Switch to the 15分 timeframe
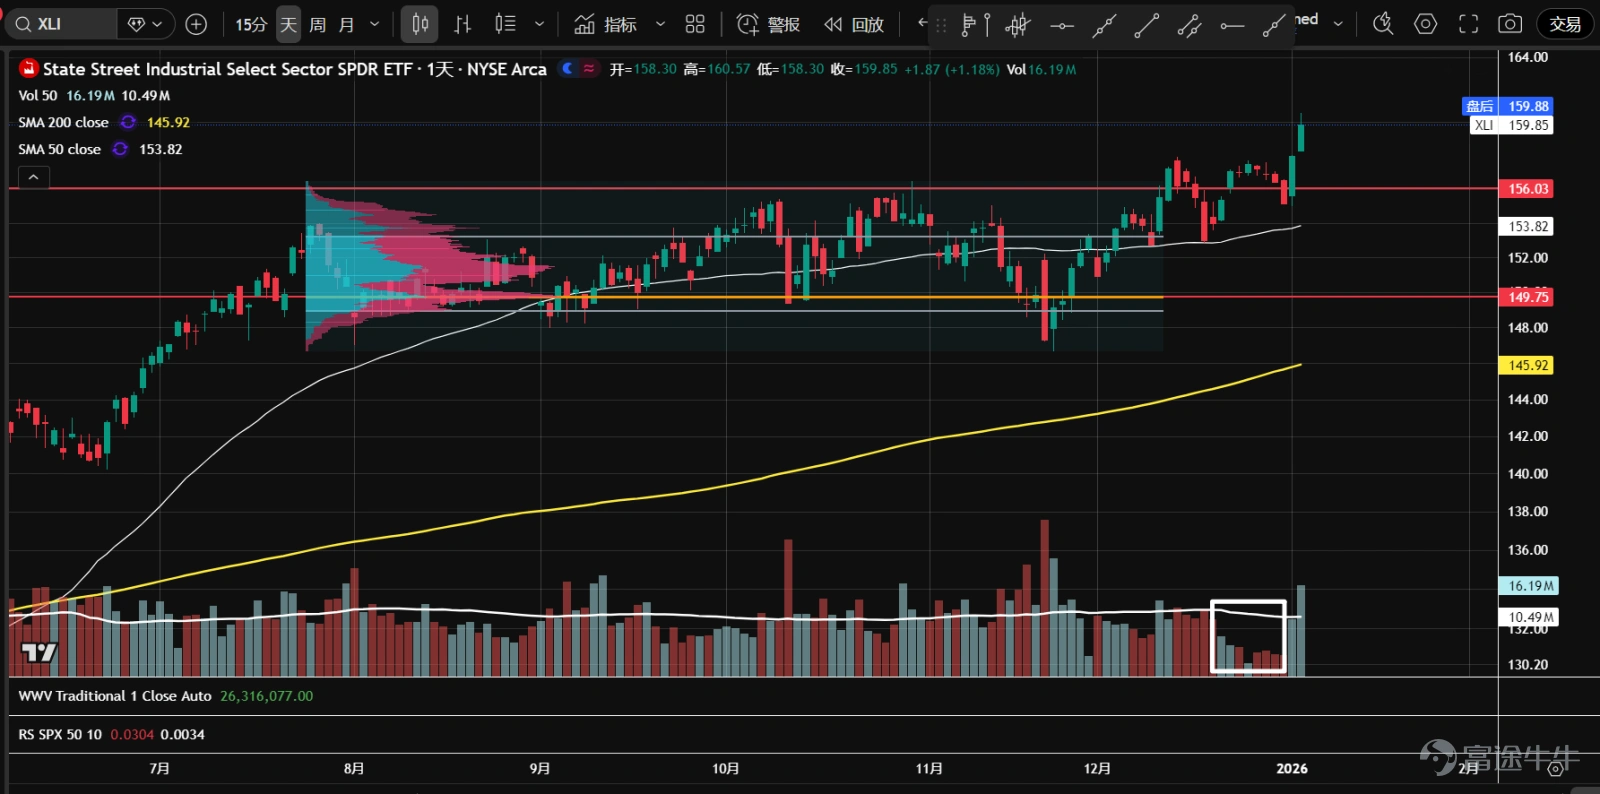Image resolution: width=1600 pixels, height=794 pixels. 251,24
